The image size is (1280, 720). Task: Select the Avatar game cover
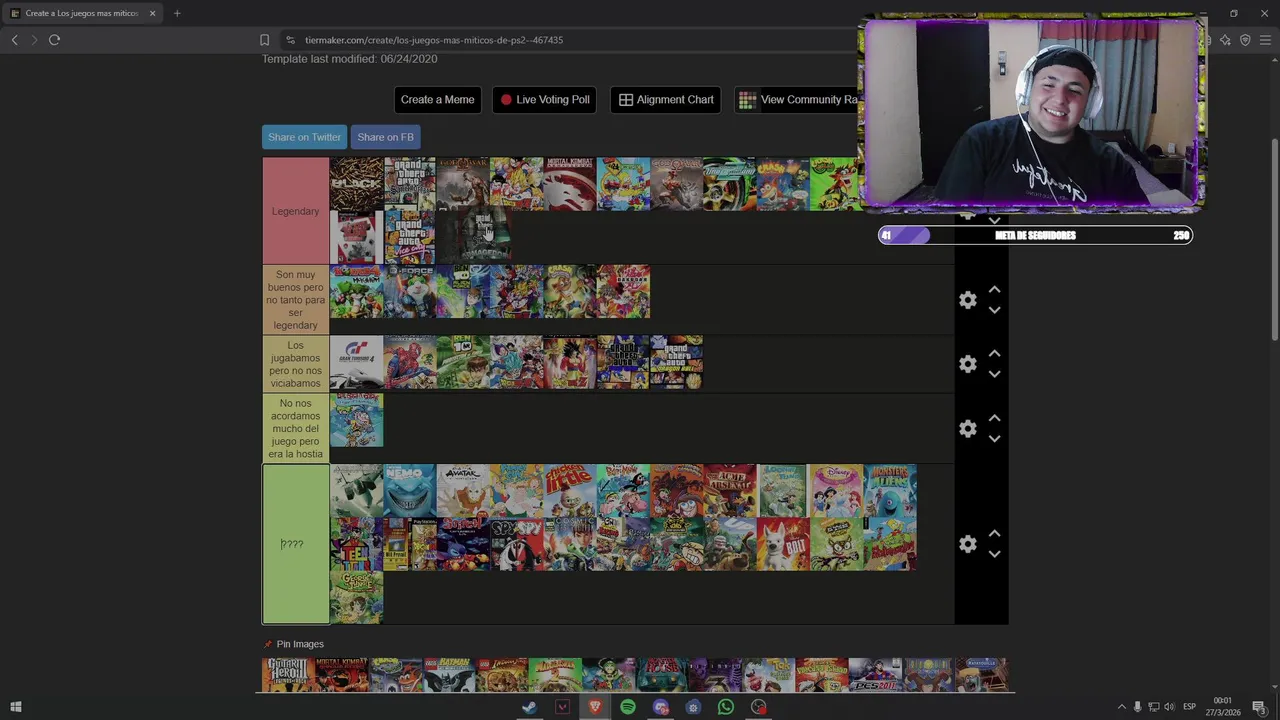[x=463, y=491]
